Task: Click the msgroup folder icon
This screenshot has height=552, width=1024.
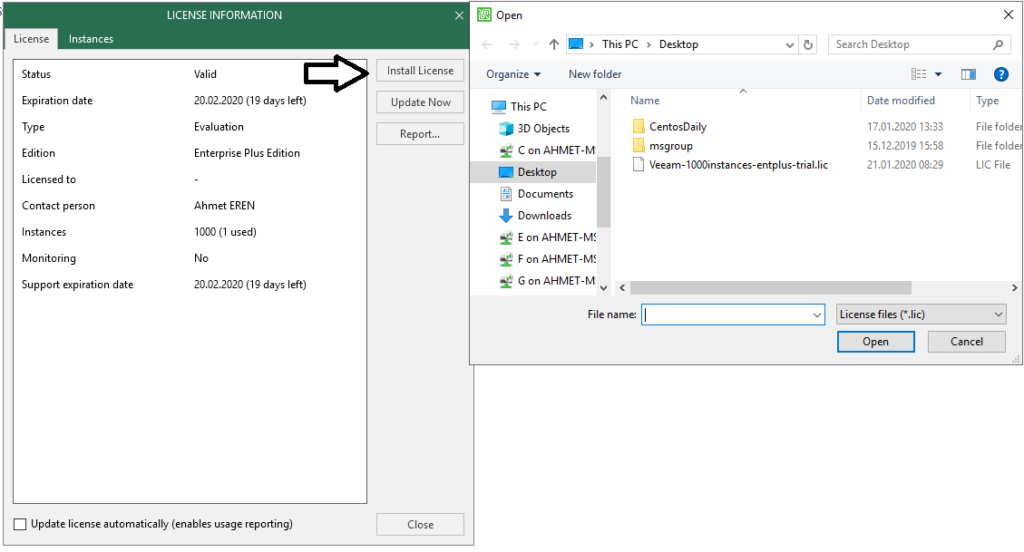Action: tap(639, 145)
